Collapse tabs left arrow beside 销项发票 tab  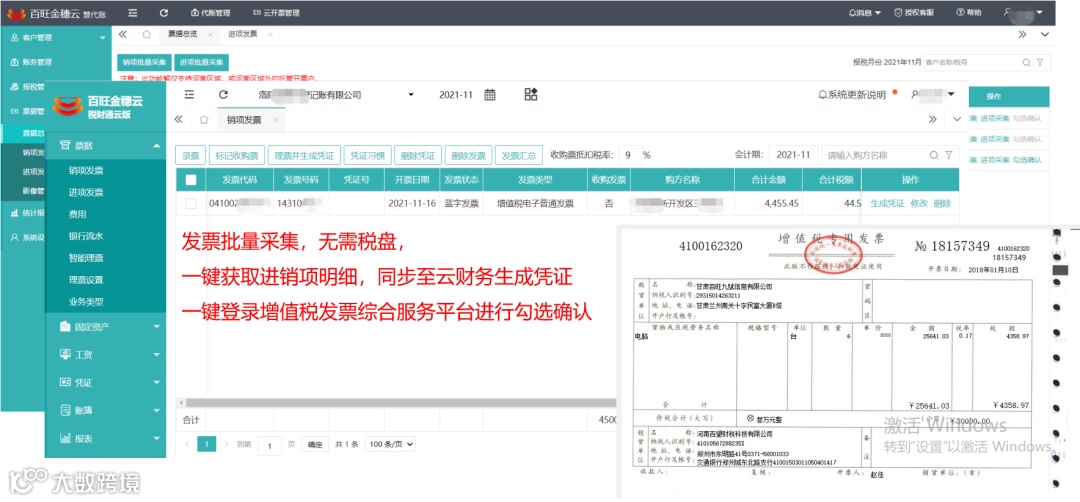(x=178, y=119)
